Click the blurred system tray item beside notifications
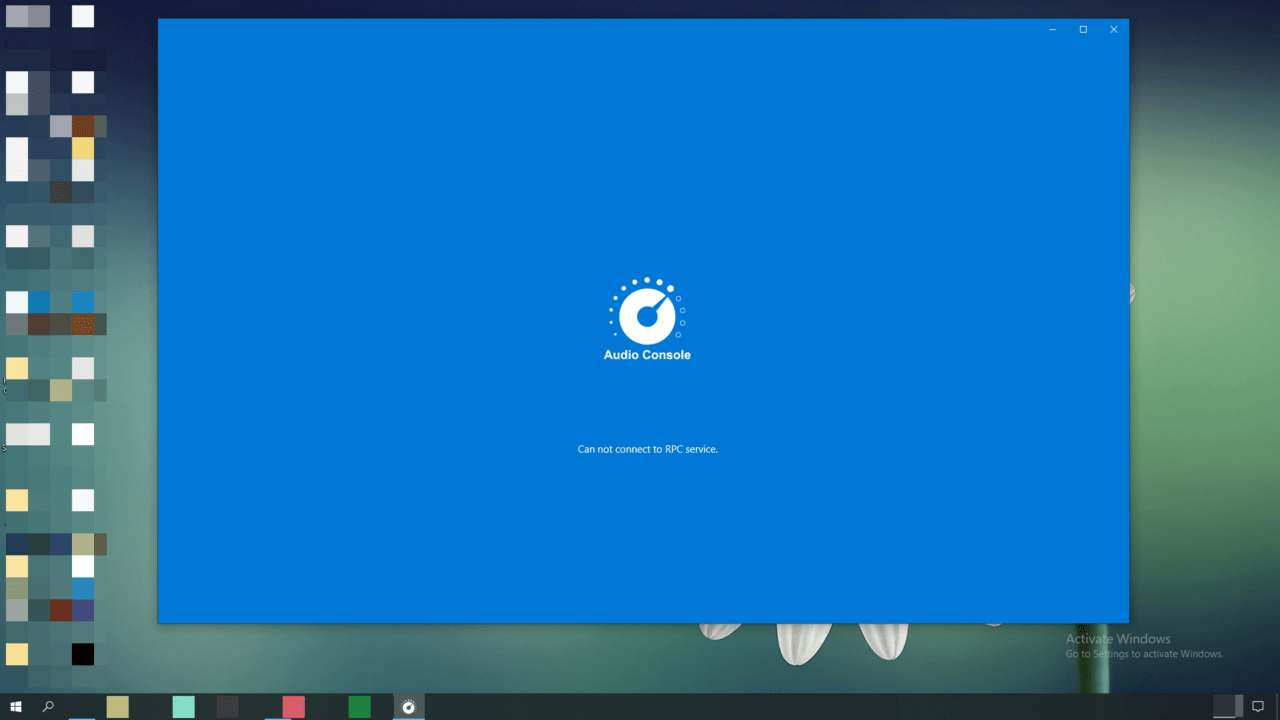The image size is (1280, 720). tap(1226, 707)
